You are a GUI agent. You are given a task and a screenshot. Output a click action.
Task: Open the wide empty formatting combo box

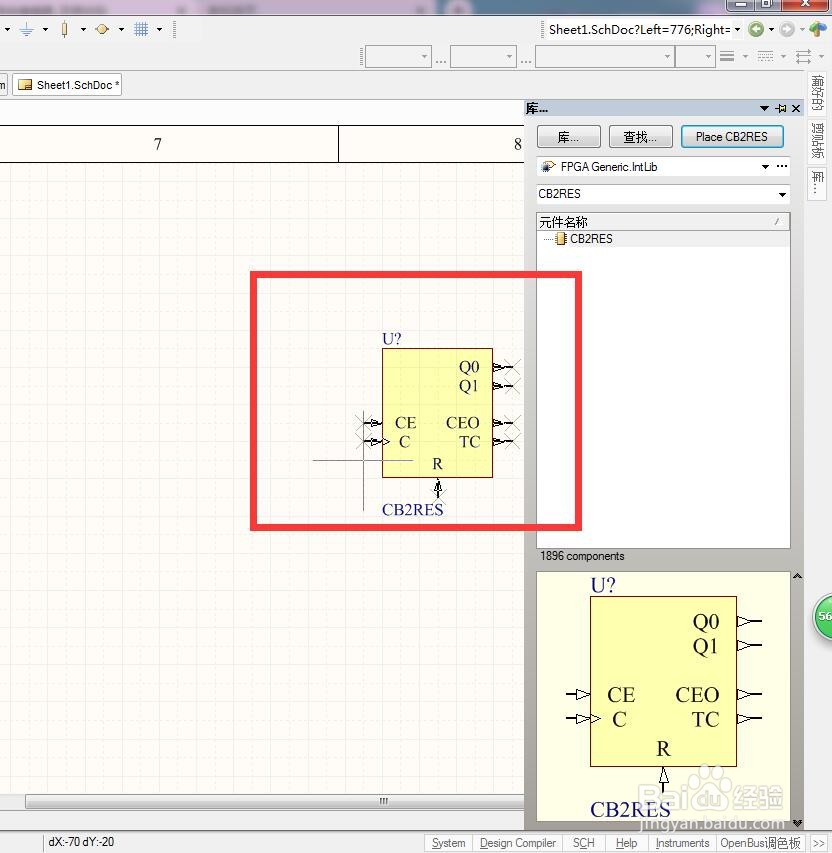point(605,56)
